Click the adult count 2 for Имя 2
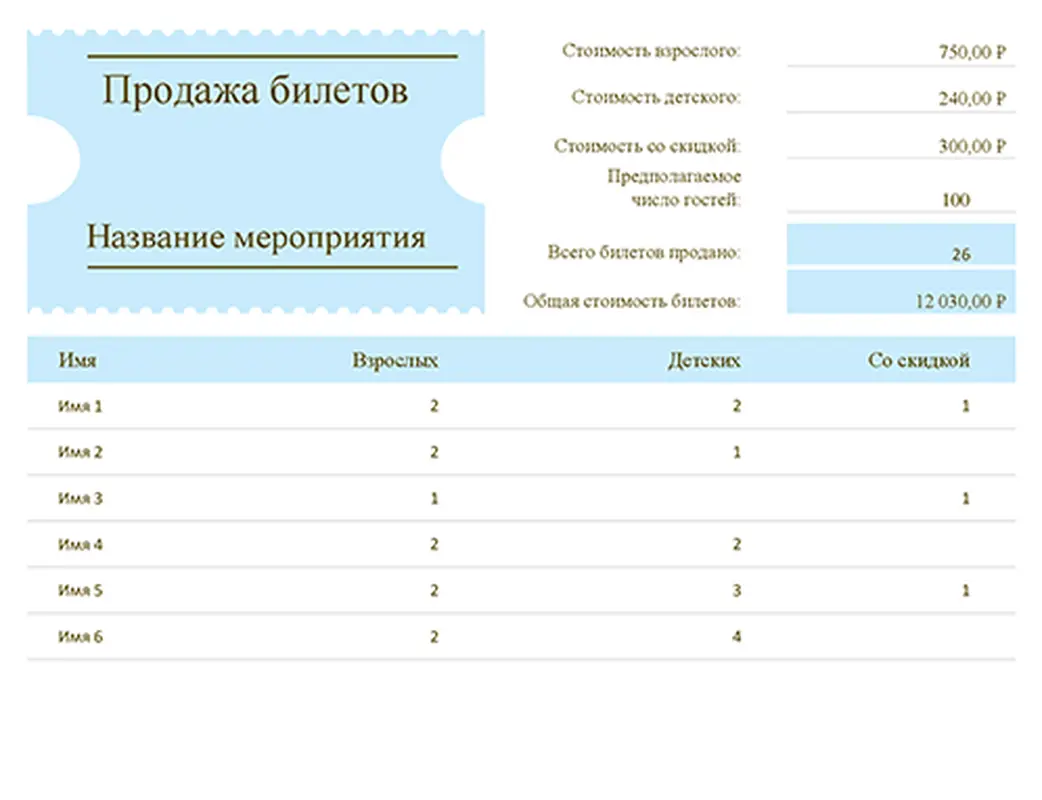 [x=434, y=452]
